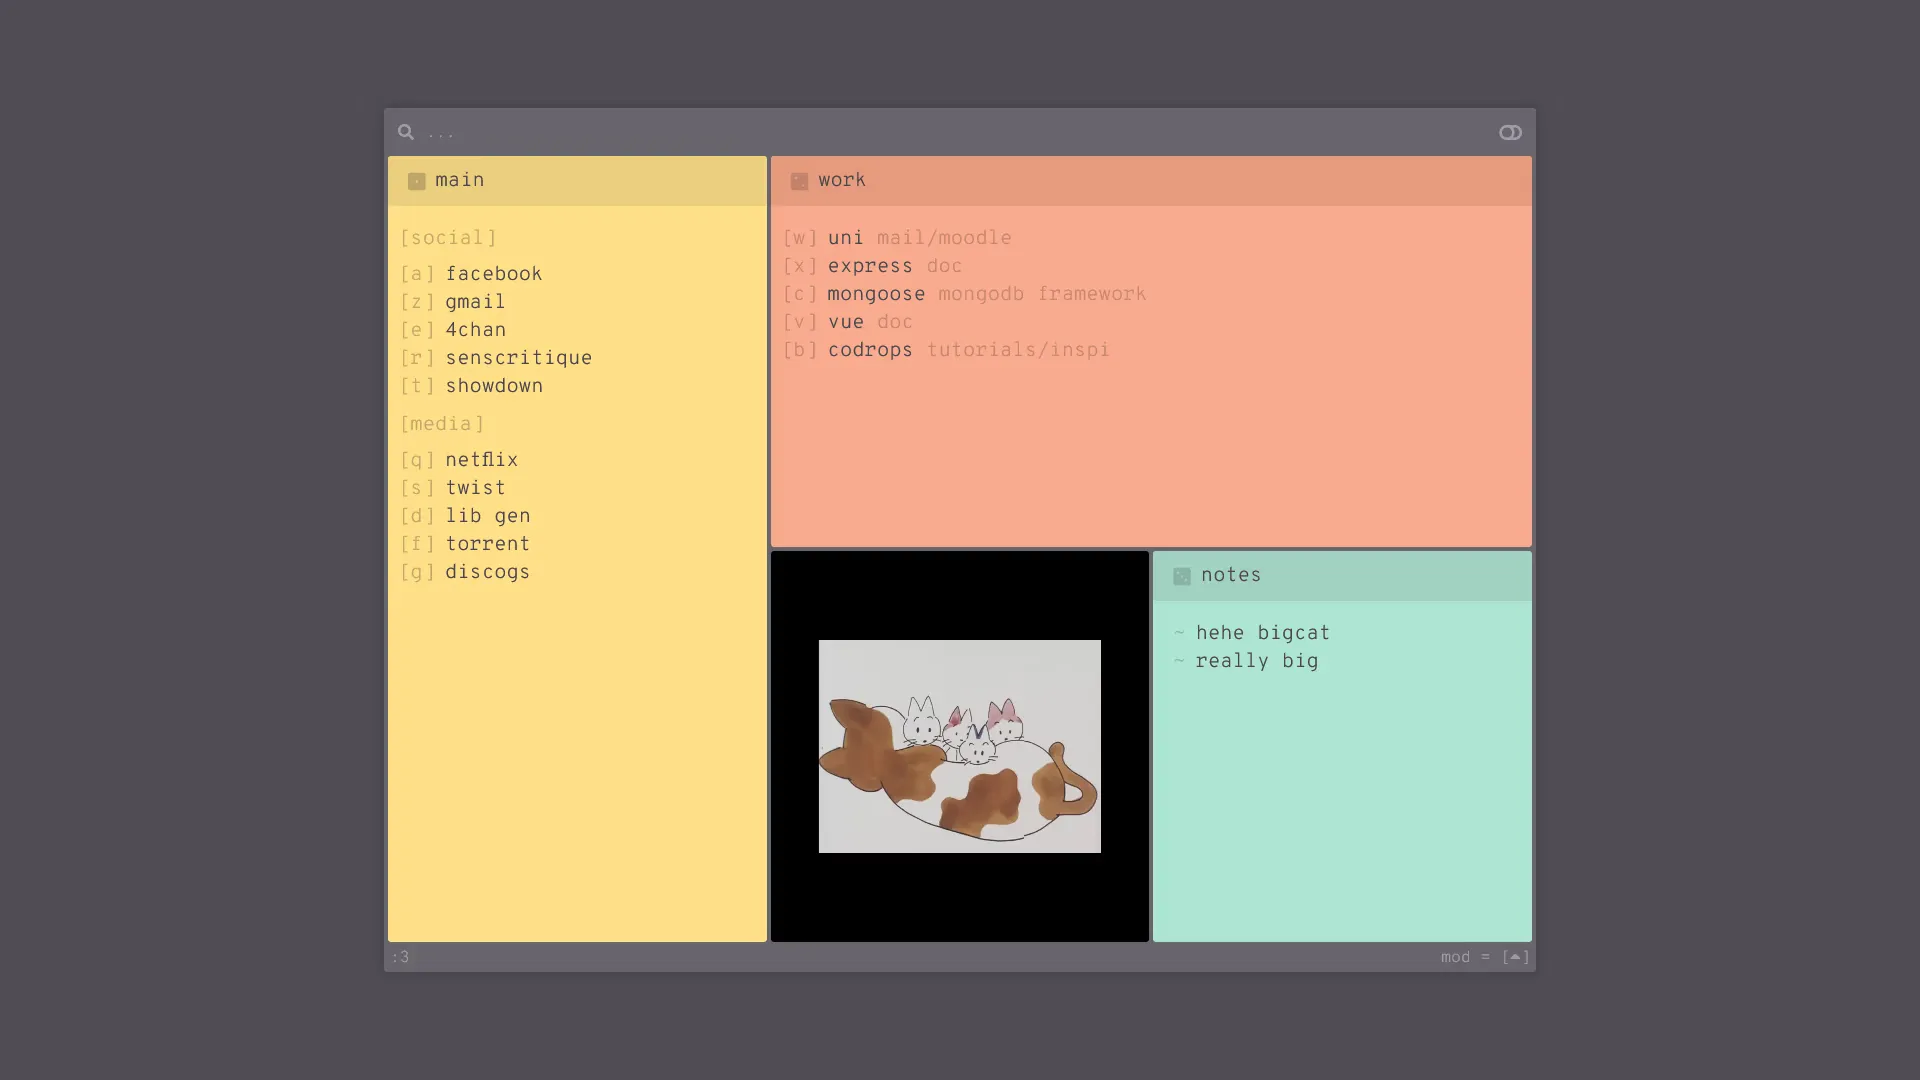
Task: Click the media section heading
Action: (442, 424)
